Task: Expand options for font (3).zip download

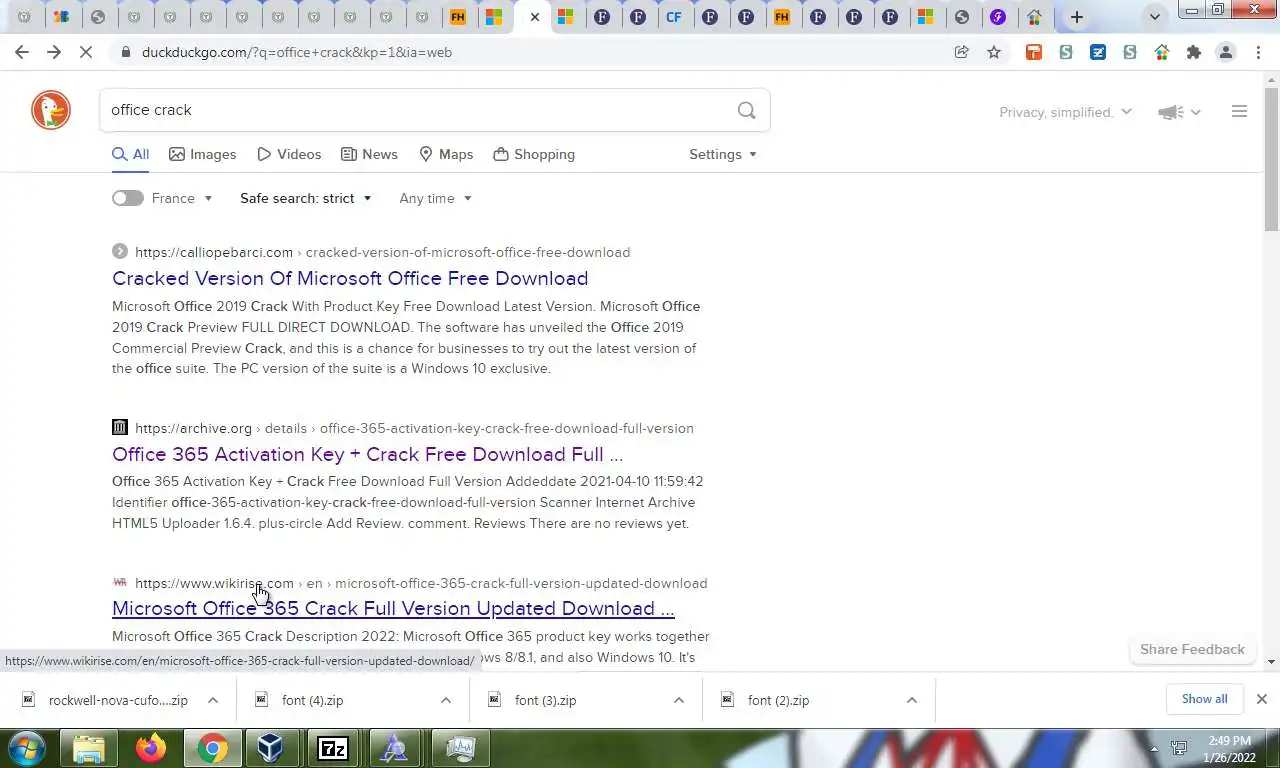Action: (x=679, y=700)
